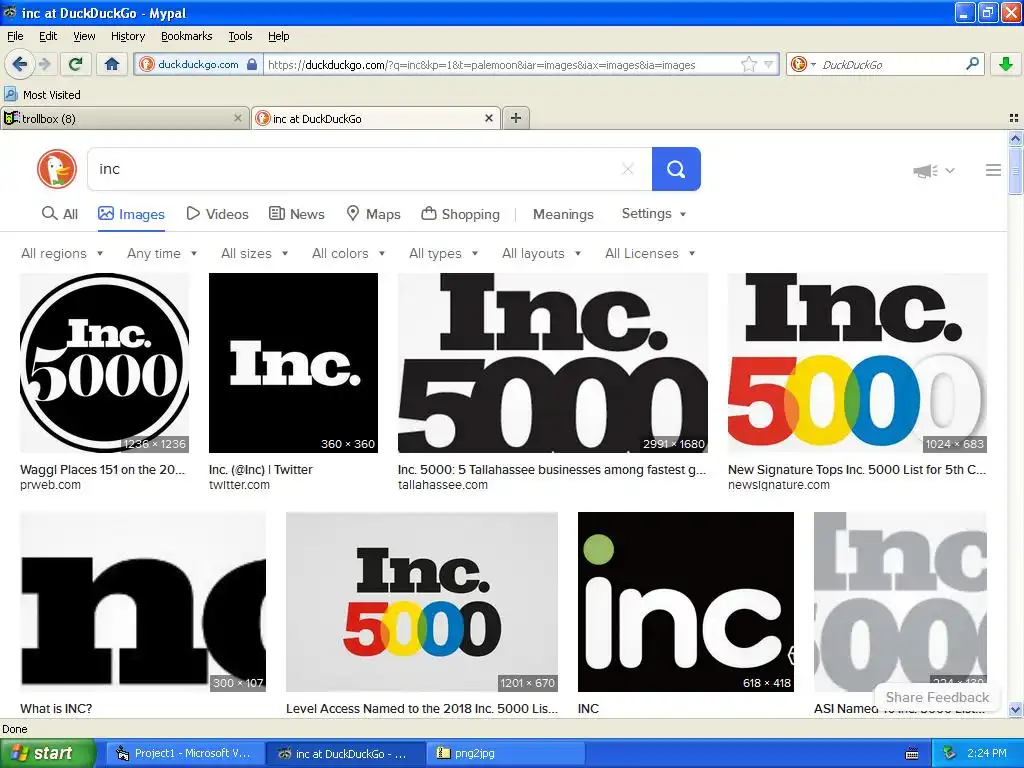Viewport: 1024px width, 768px height.
Task: Click the forward navigation arrow
Action: coord(44,64)
